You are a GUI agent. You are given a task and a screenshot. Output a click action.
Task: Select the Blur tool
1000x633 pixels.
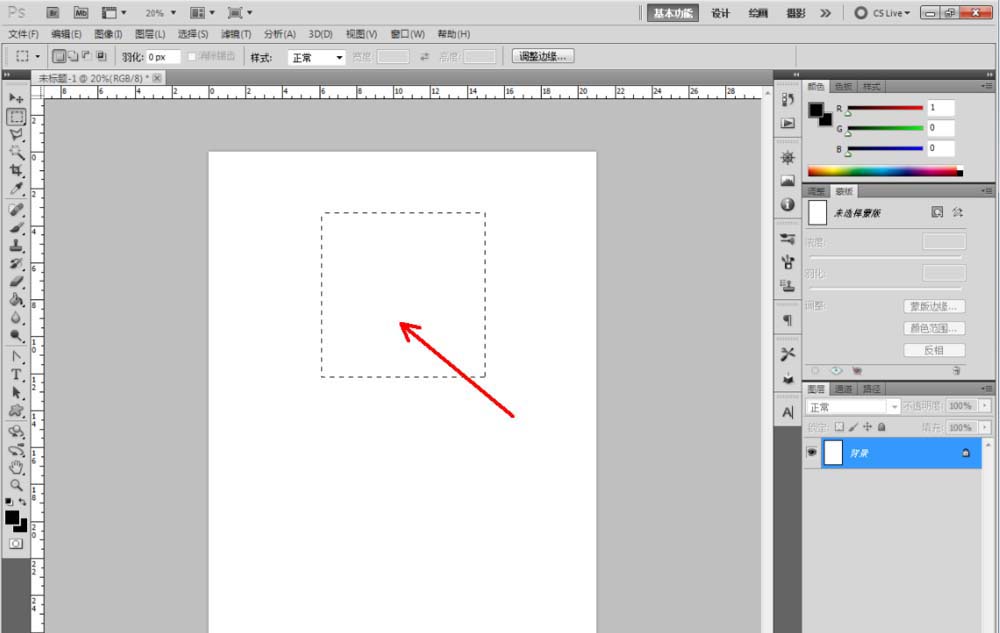[x=16, y=317]
